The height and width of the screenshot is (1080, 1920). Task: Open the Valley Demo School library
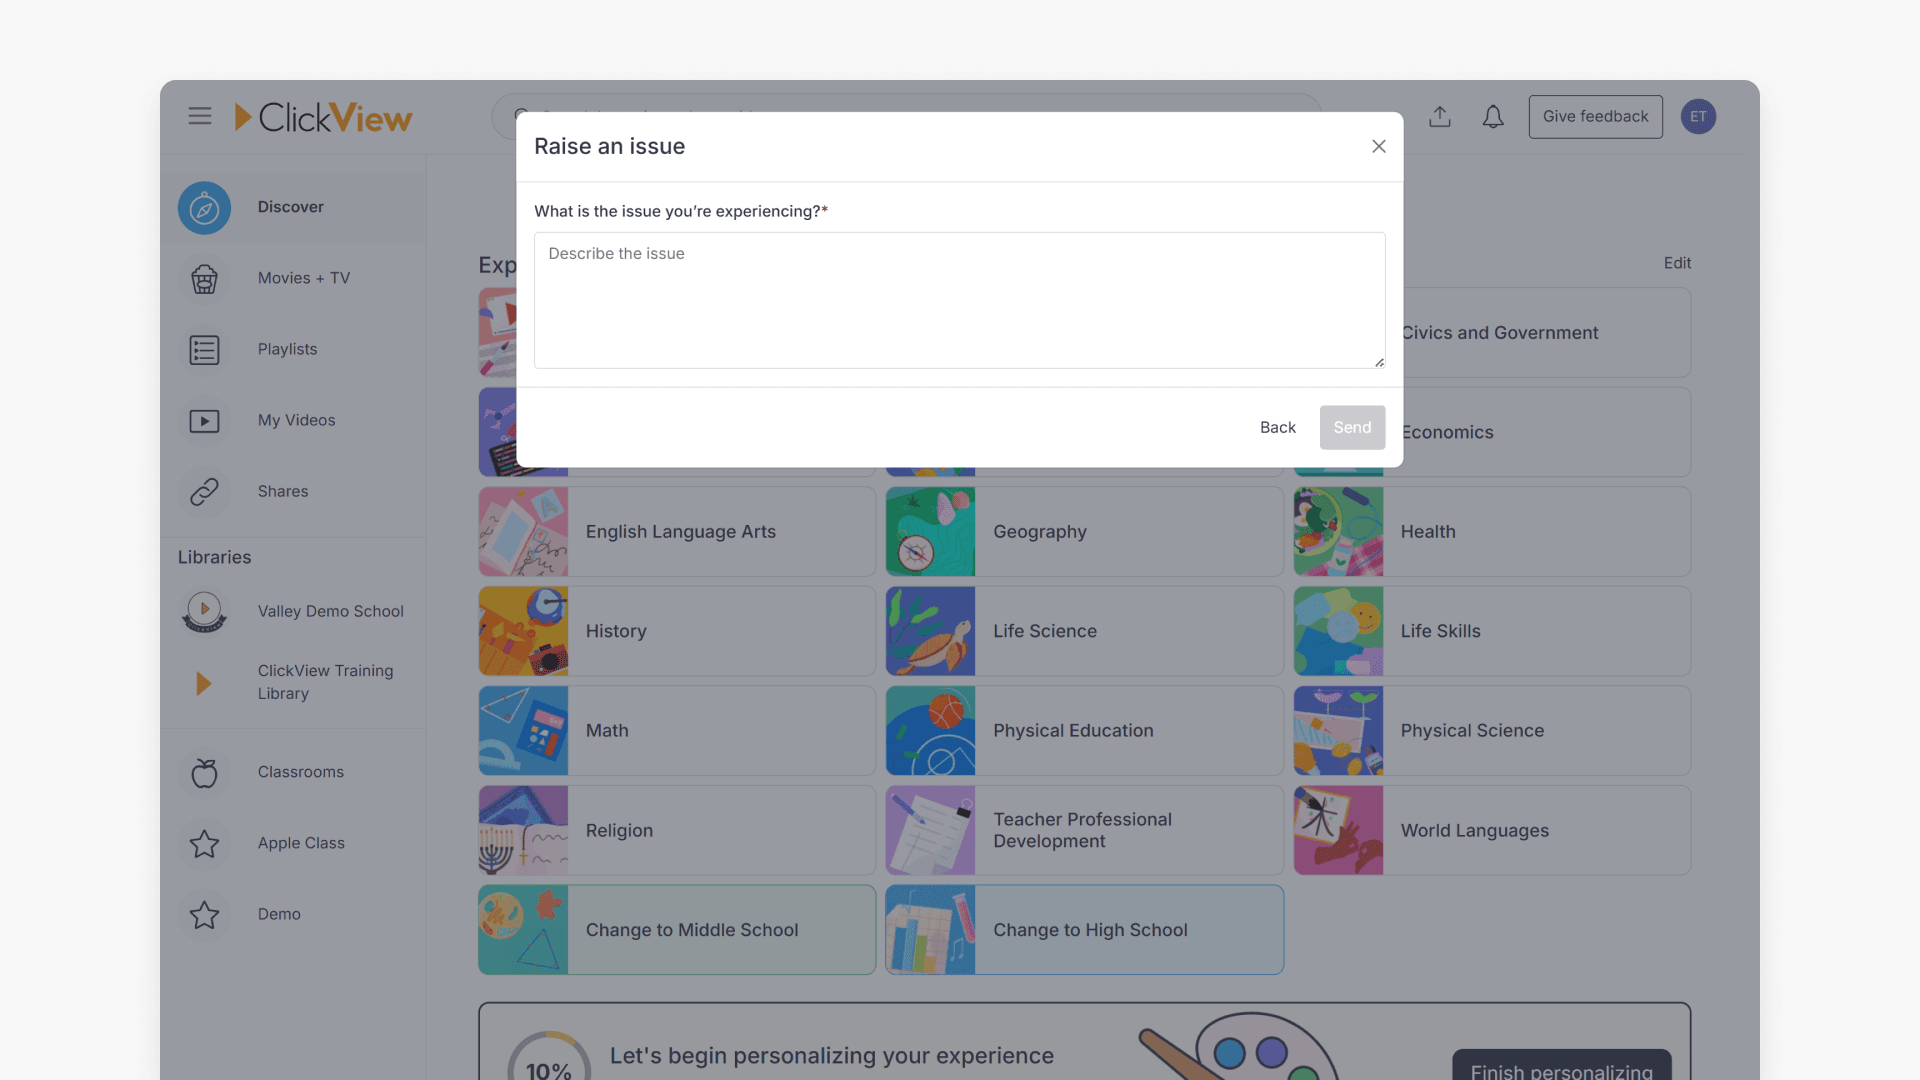[x=204, y=611]
